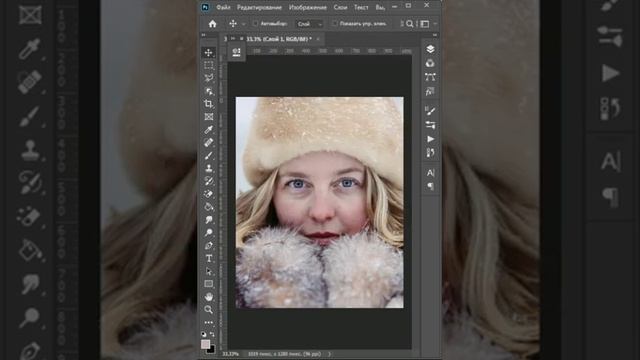Select the Brush tool
Screen dimensions: 640x360
pyautogui.click(x=209, y=156)
